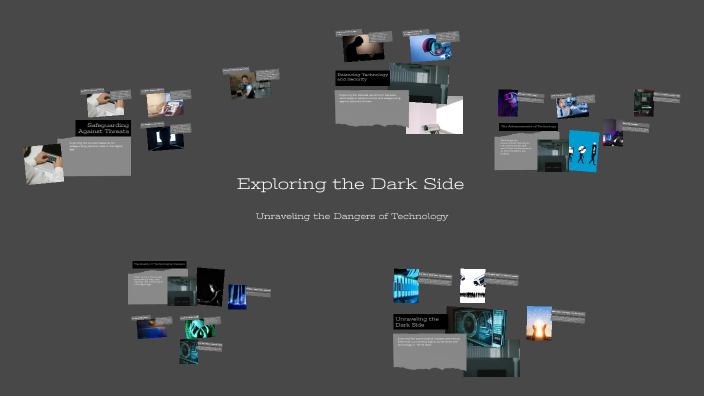Select the green glowing hands image
This screenshot has height=396, width=704.
(x=200, y=329)
